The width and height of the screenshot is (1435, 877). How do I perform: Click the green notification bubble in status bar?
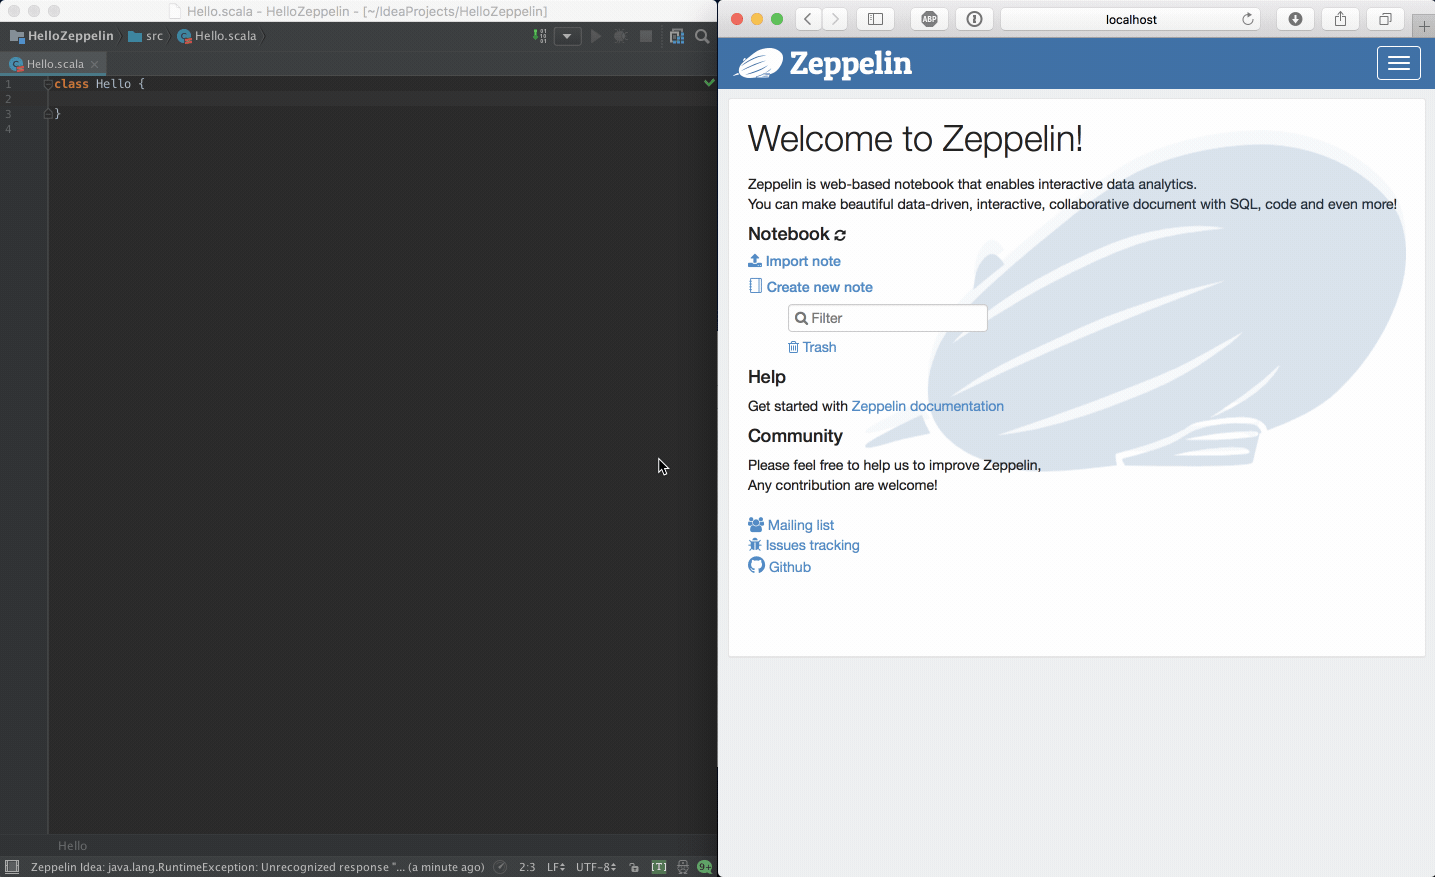[x=705, y=867]
